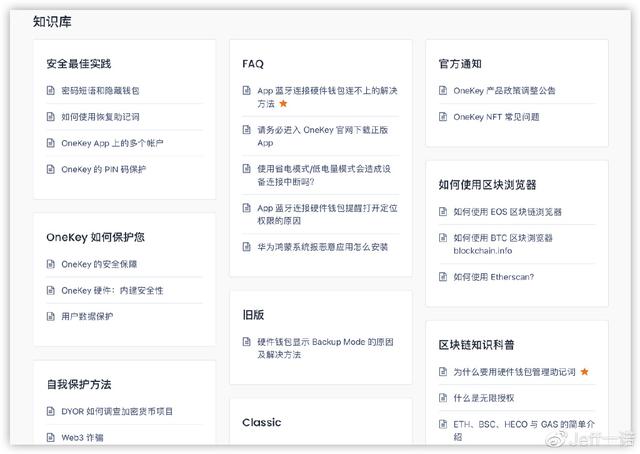Click document icon beside Web3 诈骗
The image size is (640, 454).
(51, 438)
